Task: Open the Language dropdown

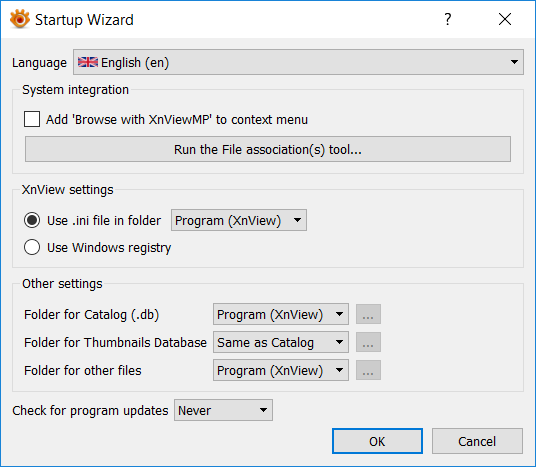Action: point(298,62)
